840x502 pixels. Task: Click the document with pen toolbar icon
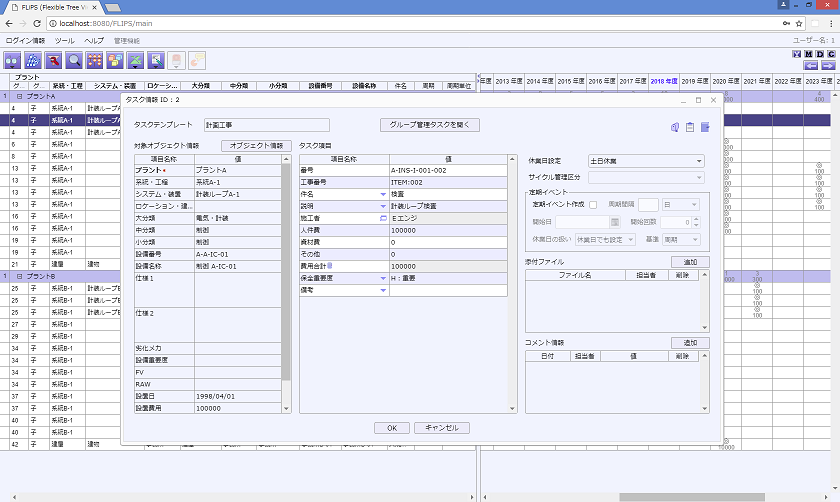coord(156,61)
